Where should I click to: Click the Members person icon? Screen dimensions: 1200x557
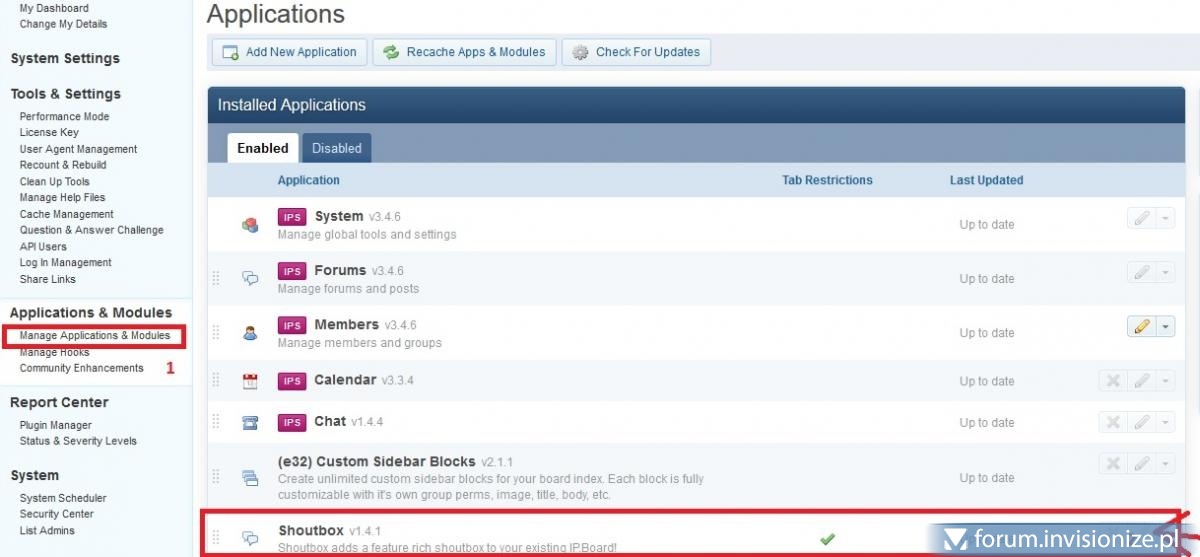pyautogui.click(x=250, y=333)
